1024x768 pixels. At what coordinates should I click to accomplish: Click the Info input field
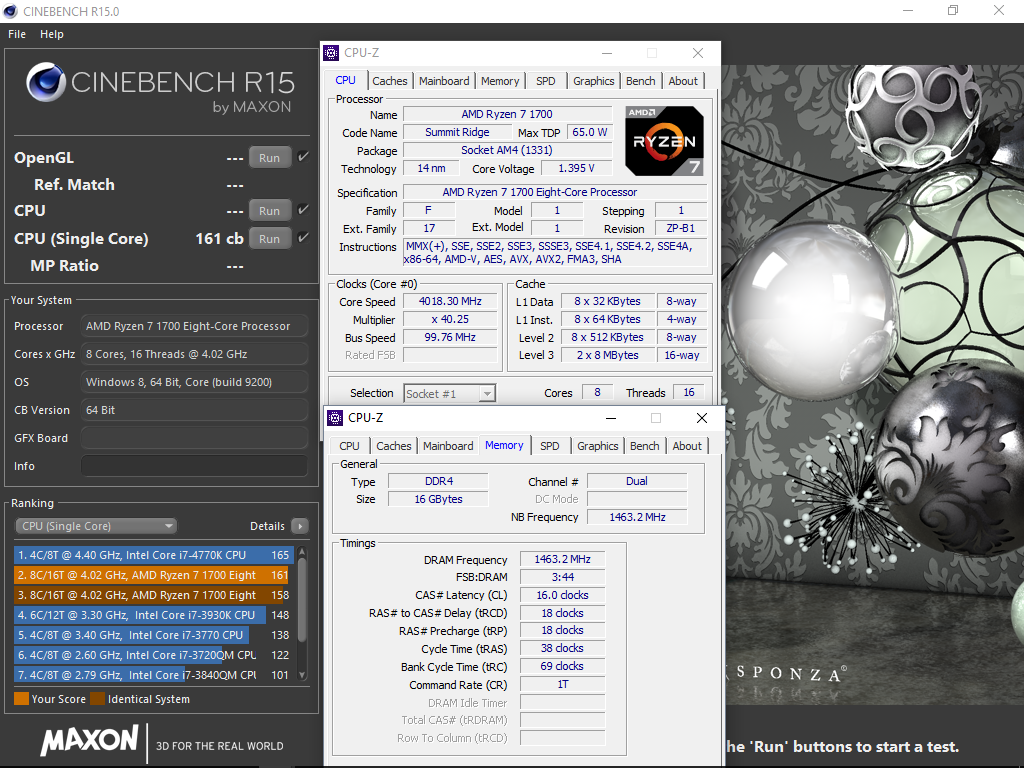tap(194, 466)
